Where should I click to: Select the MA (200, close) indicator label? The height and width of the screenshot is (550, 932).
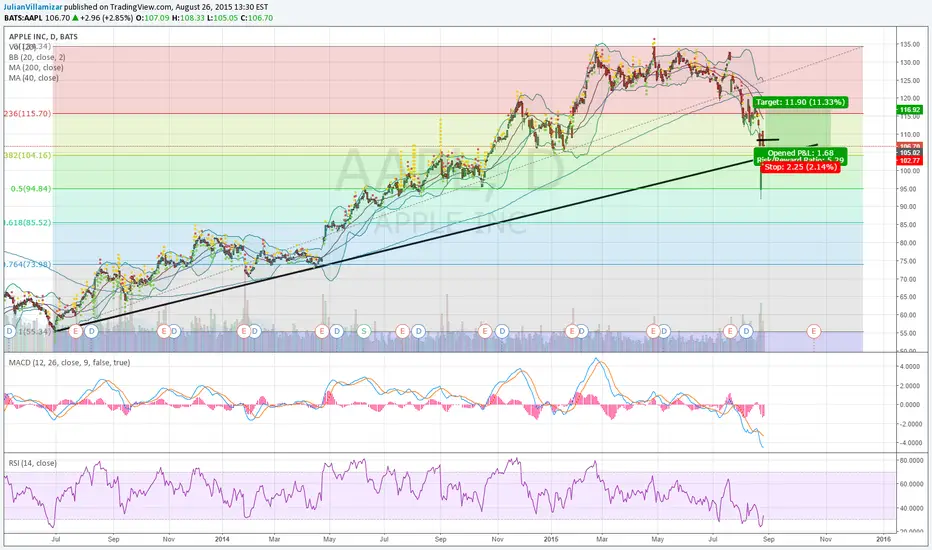point(36,67)
